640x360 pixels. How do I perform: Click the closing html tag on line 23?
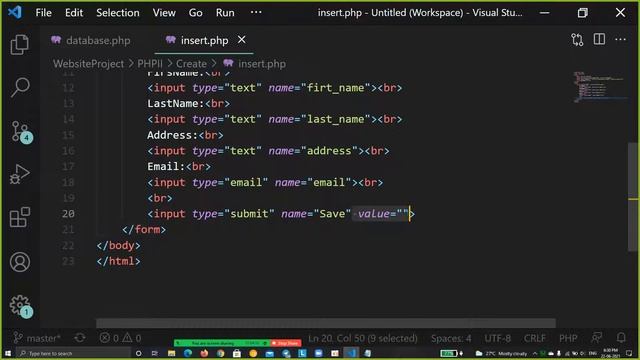pyautogui.click(x=118, y=261)
